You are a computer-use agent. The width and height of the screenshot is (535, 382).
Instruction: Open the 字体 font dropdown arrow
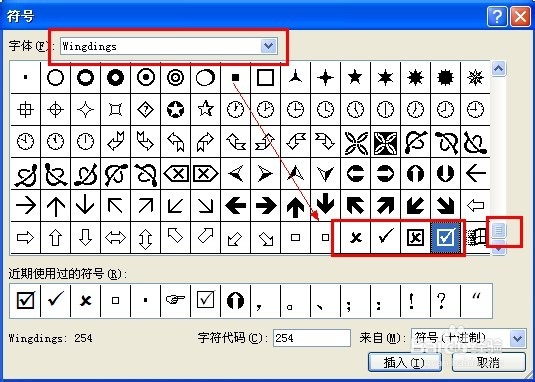(269, 46)
